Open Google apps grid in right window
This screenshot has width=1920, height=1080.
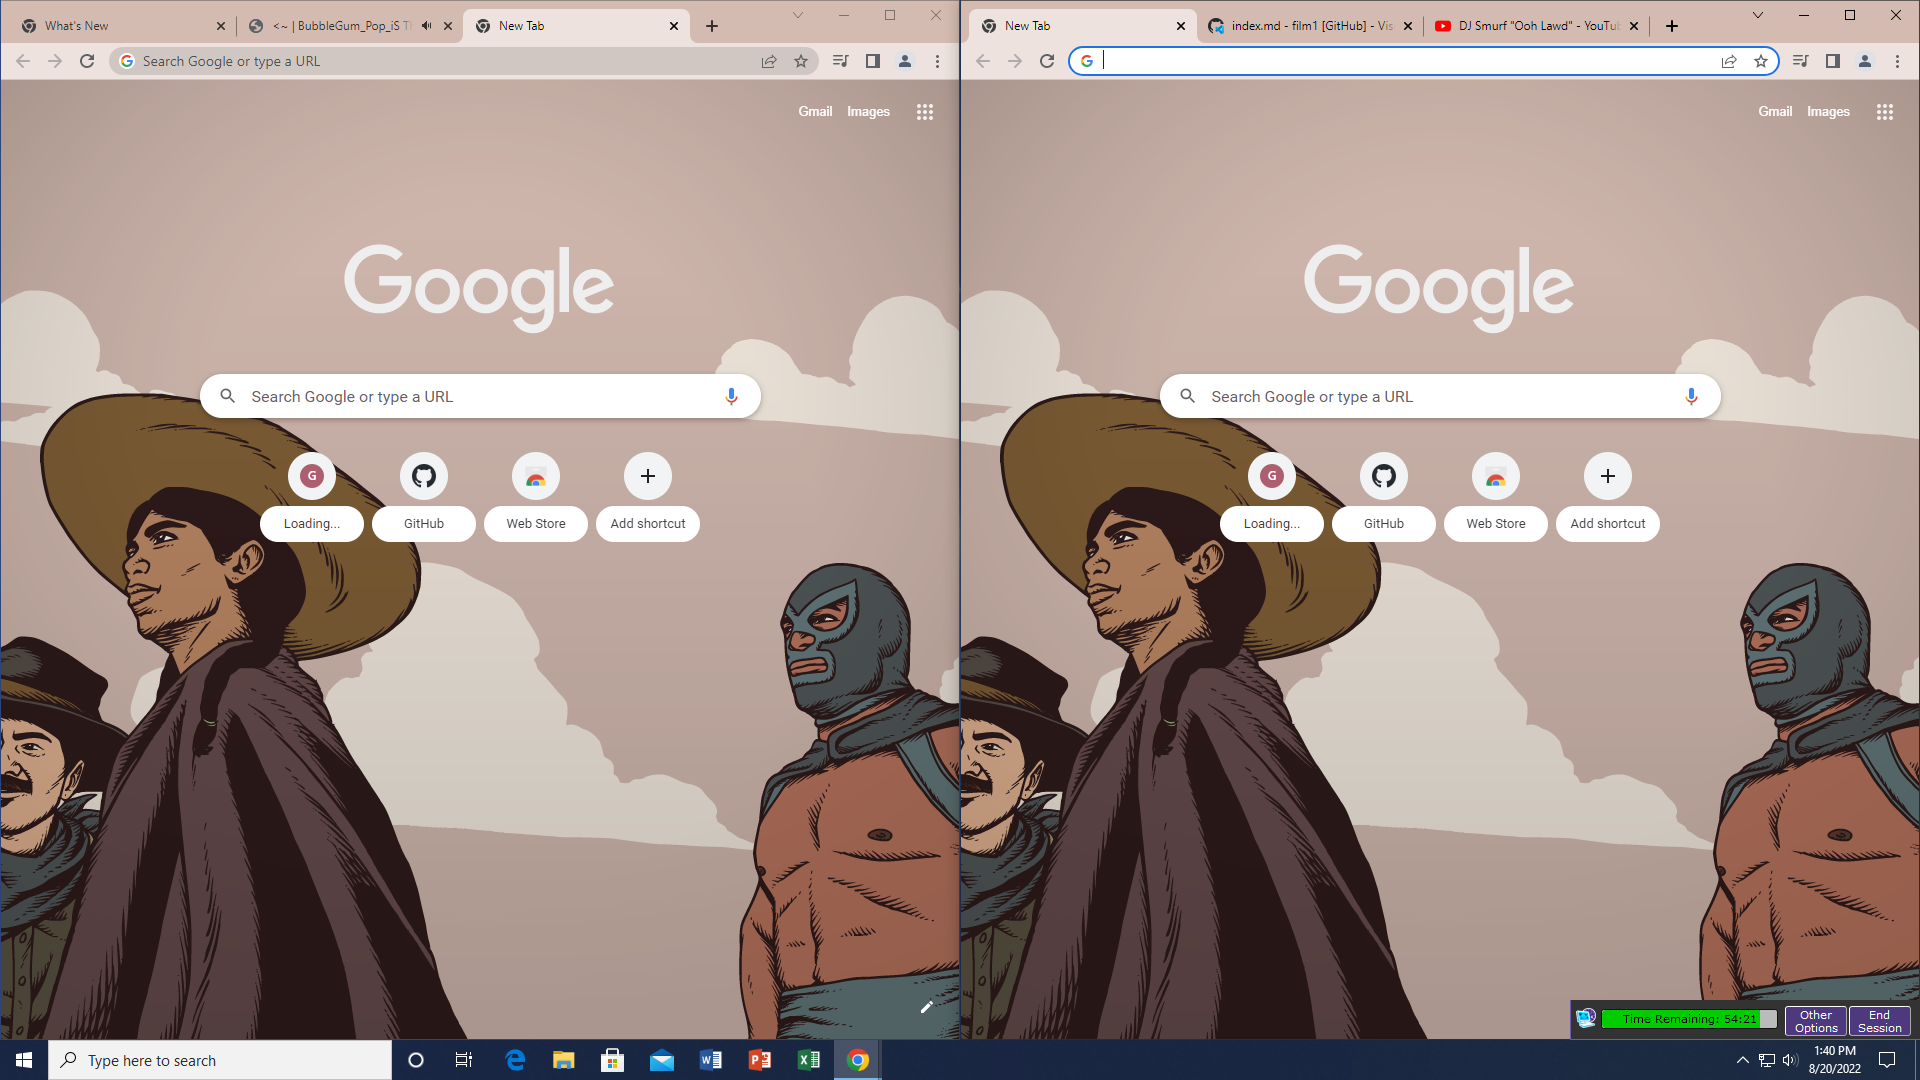tap(1884, 112)
